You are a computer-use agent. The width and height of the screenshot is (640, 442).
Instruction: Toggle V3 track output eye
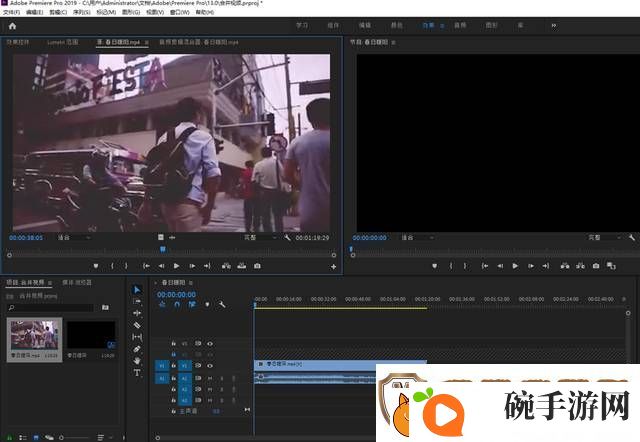coord(210,344)
